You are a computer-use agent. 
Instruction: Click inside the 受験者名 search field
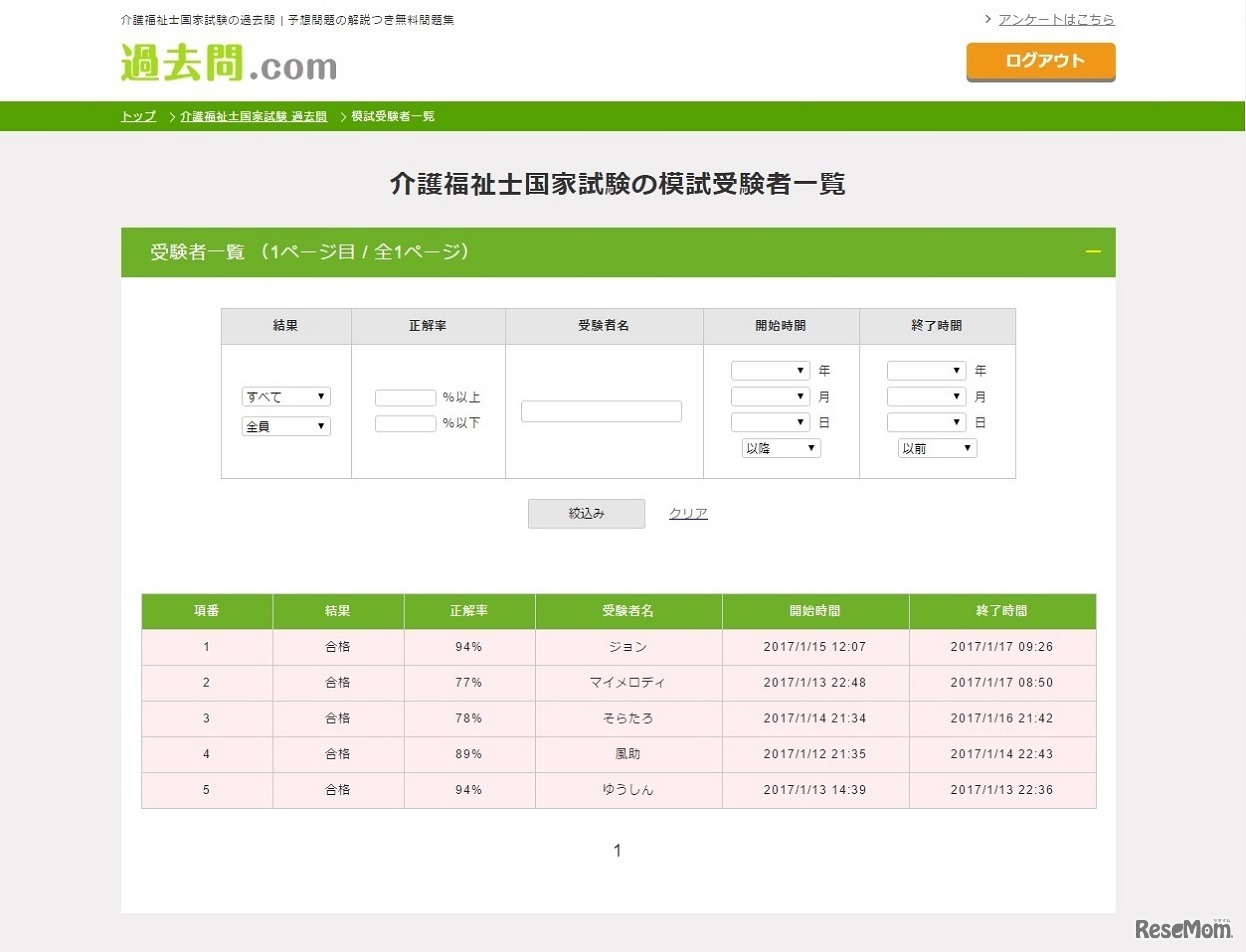[x=601, y=410]
